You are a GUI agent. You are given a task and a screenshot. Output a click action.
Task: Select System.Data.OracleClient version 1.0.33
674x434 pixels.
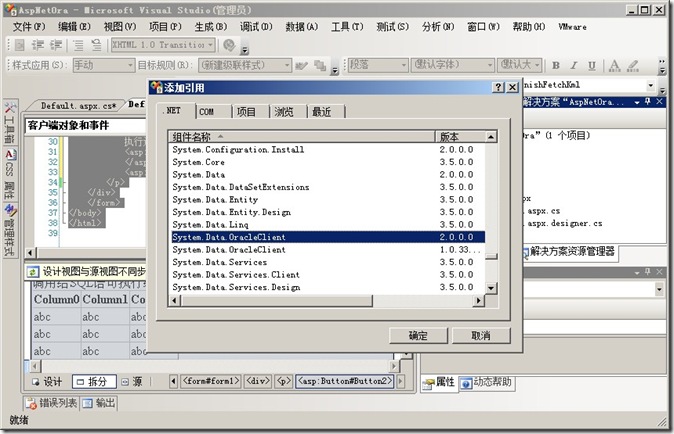(x=327, y=250)
